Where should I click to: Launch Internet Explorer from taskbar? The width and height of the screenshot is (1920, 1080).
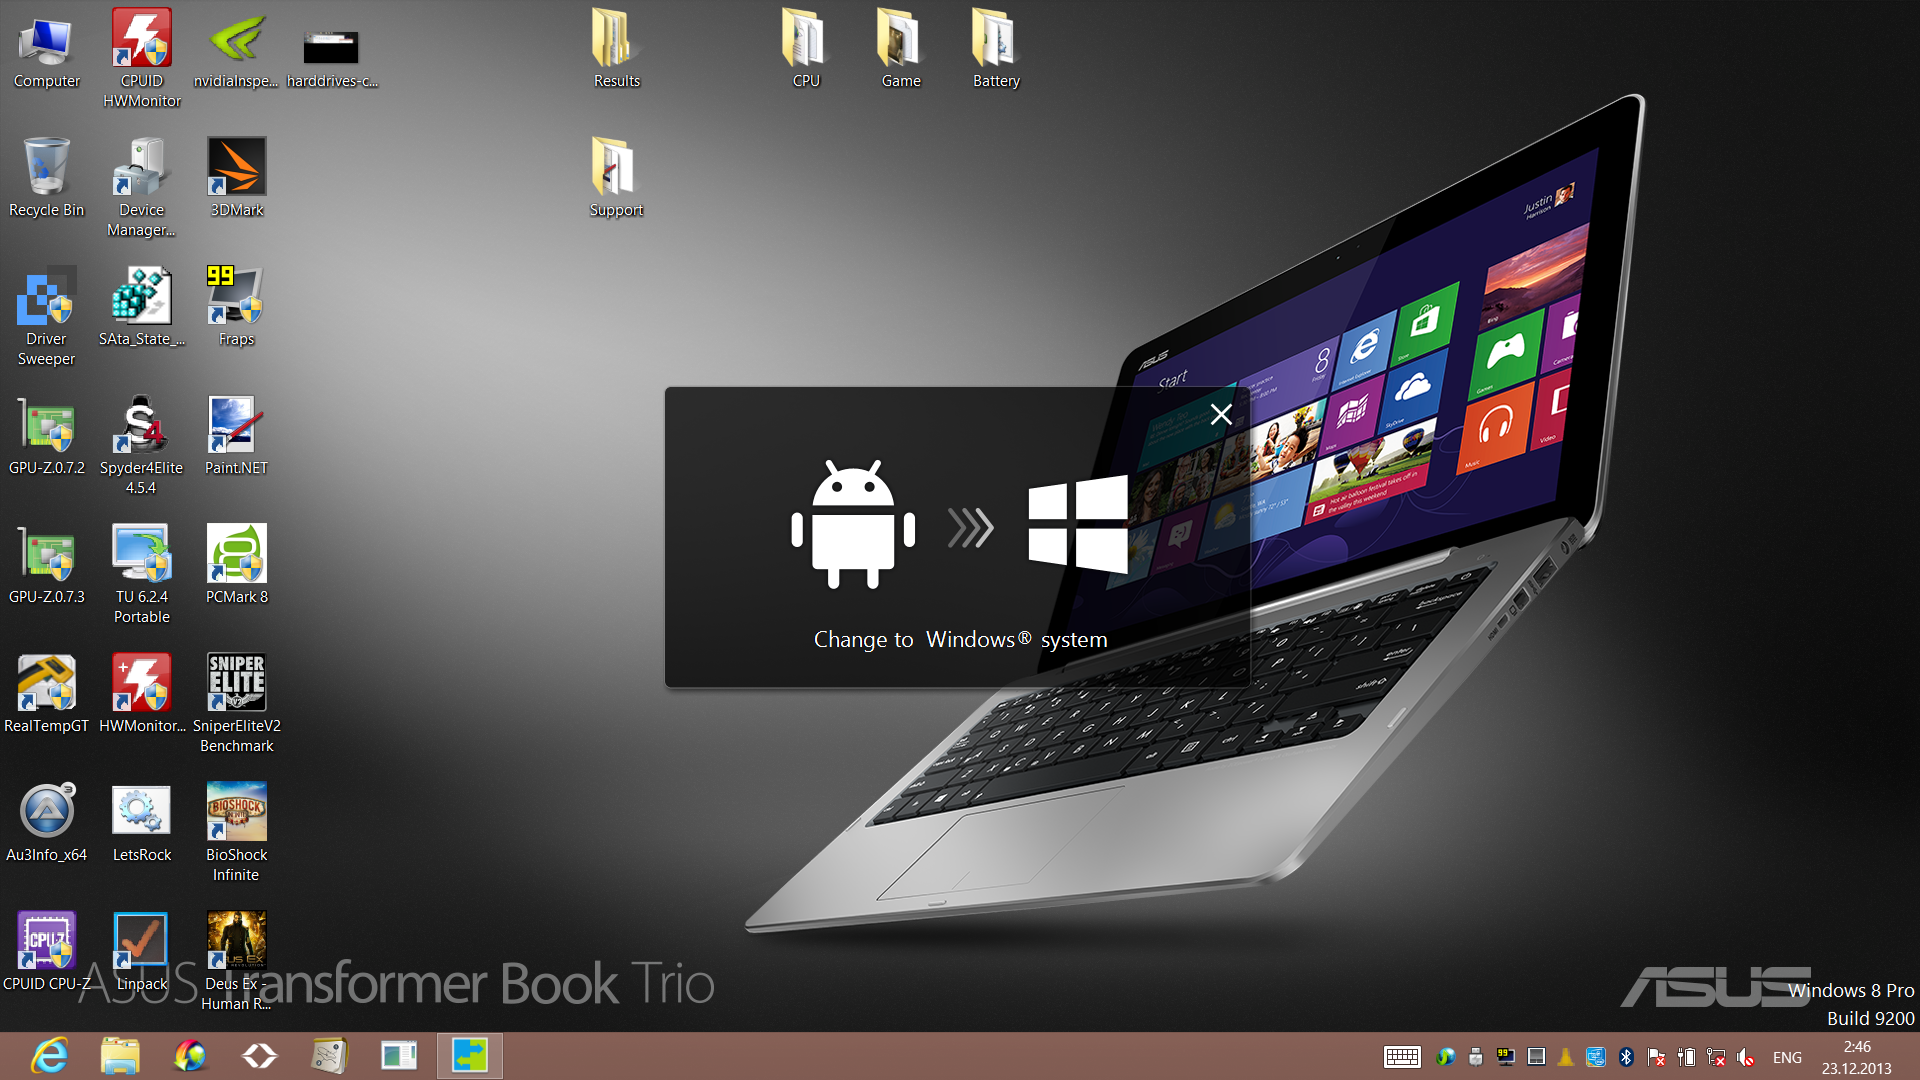pyautogui.click(x=50, y=1056)
